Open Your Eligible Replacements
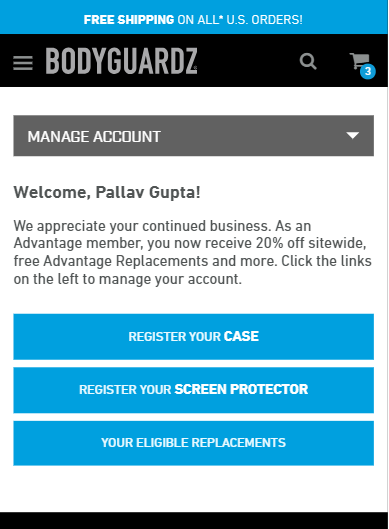 coord(194,443)
